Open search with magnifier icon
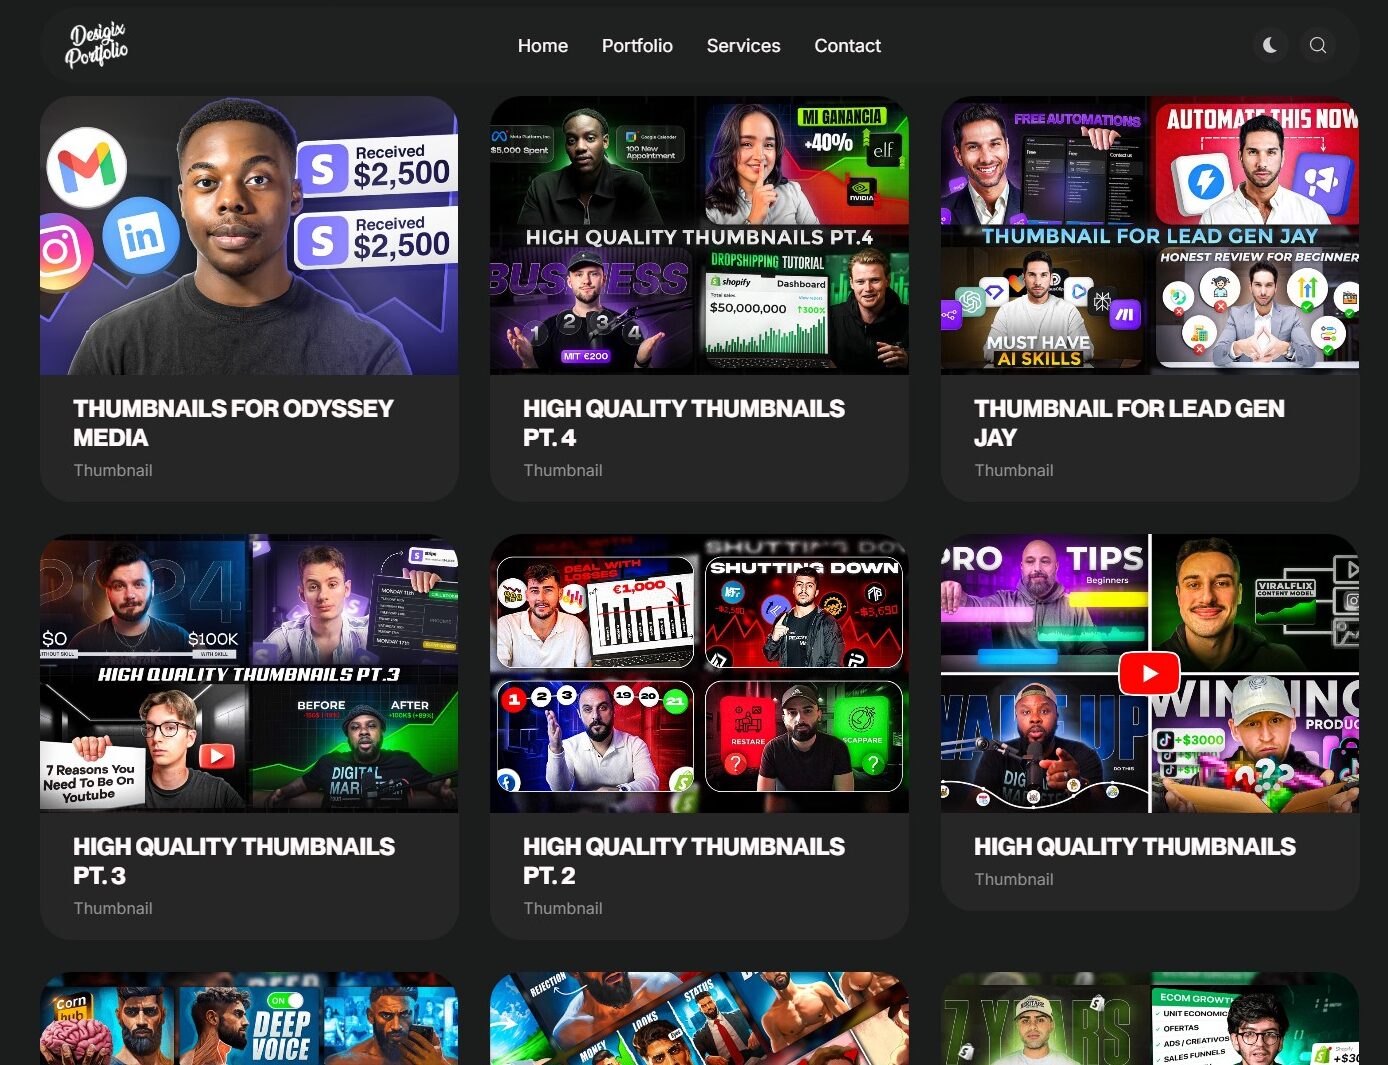The image size is (1388, 1065). 1317,45
